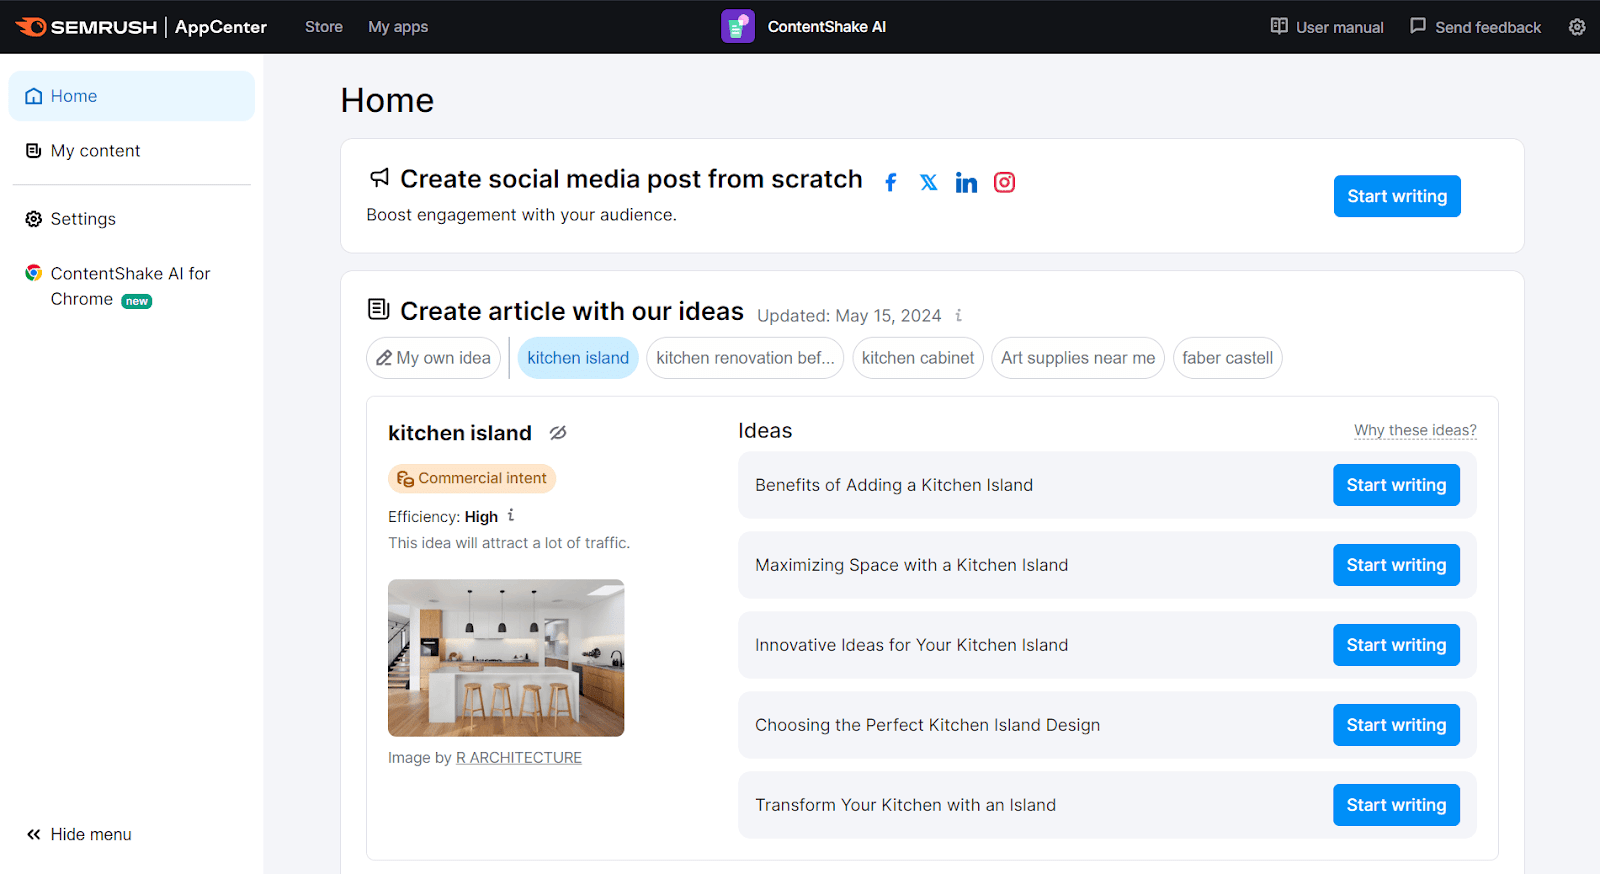
Task: Select the X (Twitter) icon
Action: tap(929, 182)
